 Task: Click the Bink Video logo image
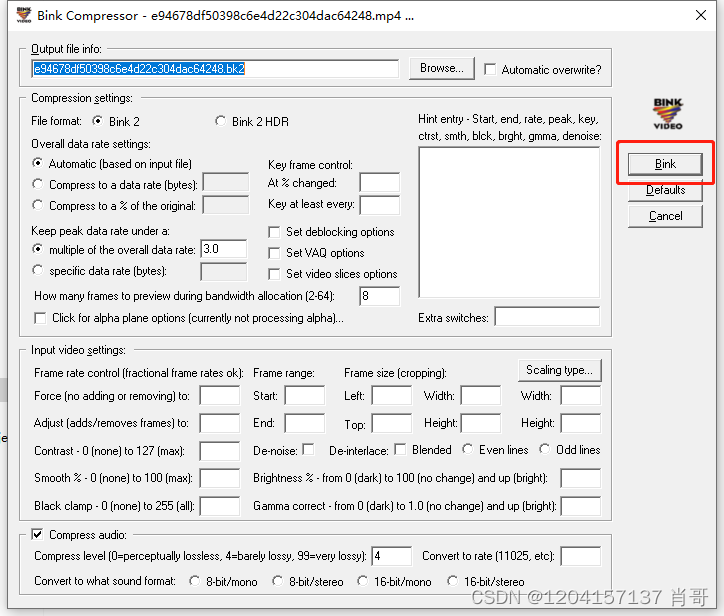tap(667, 114)
